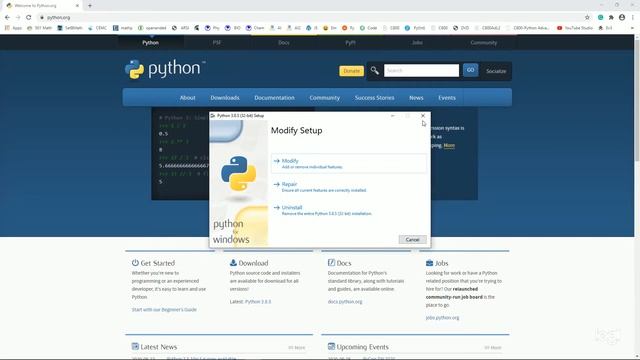Choose Modify in the Python Setup dialog

pos(349,163)
